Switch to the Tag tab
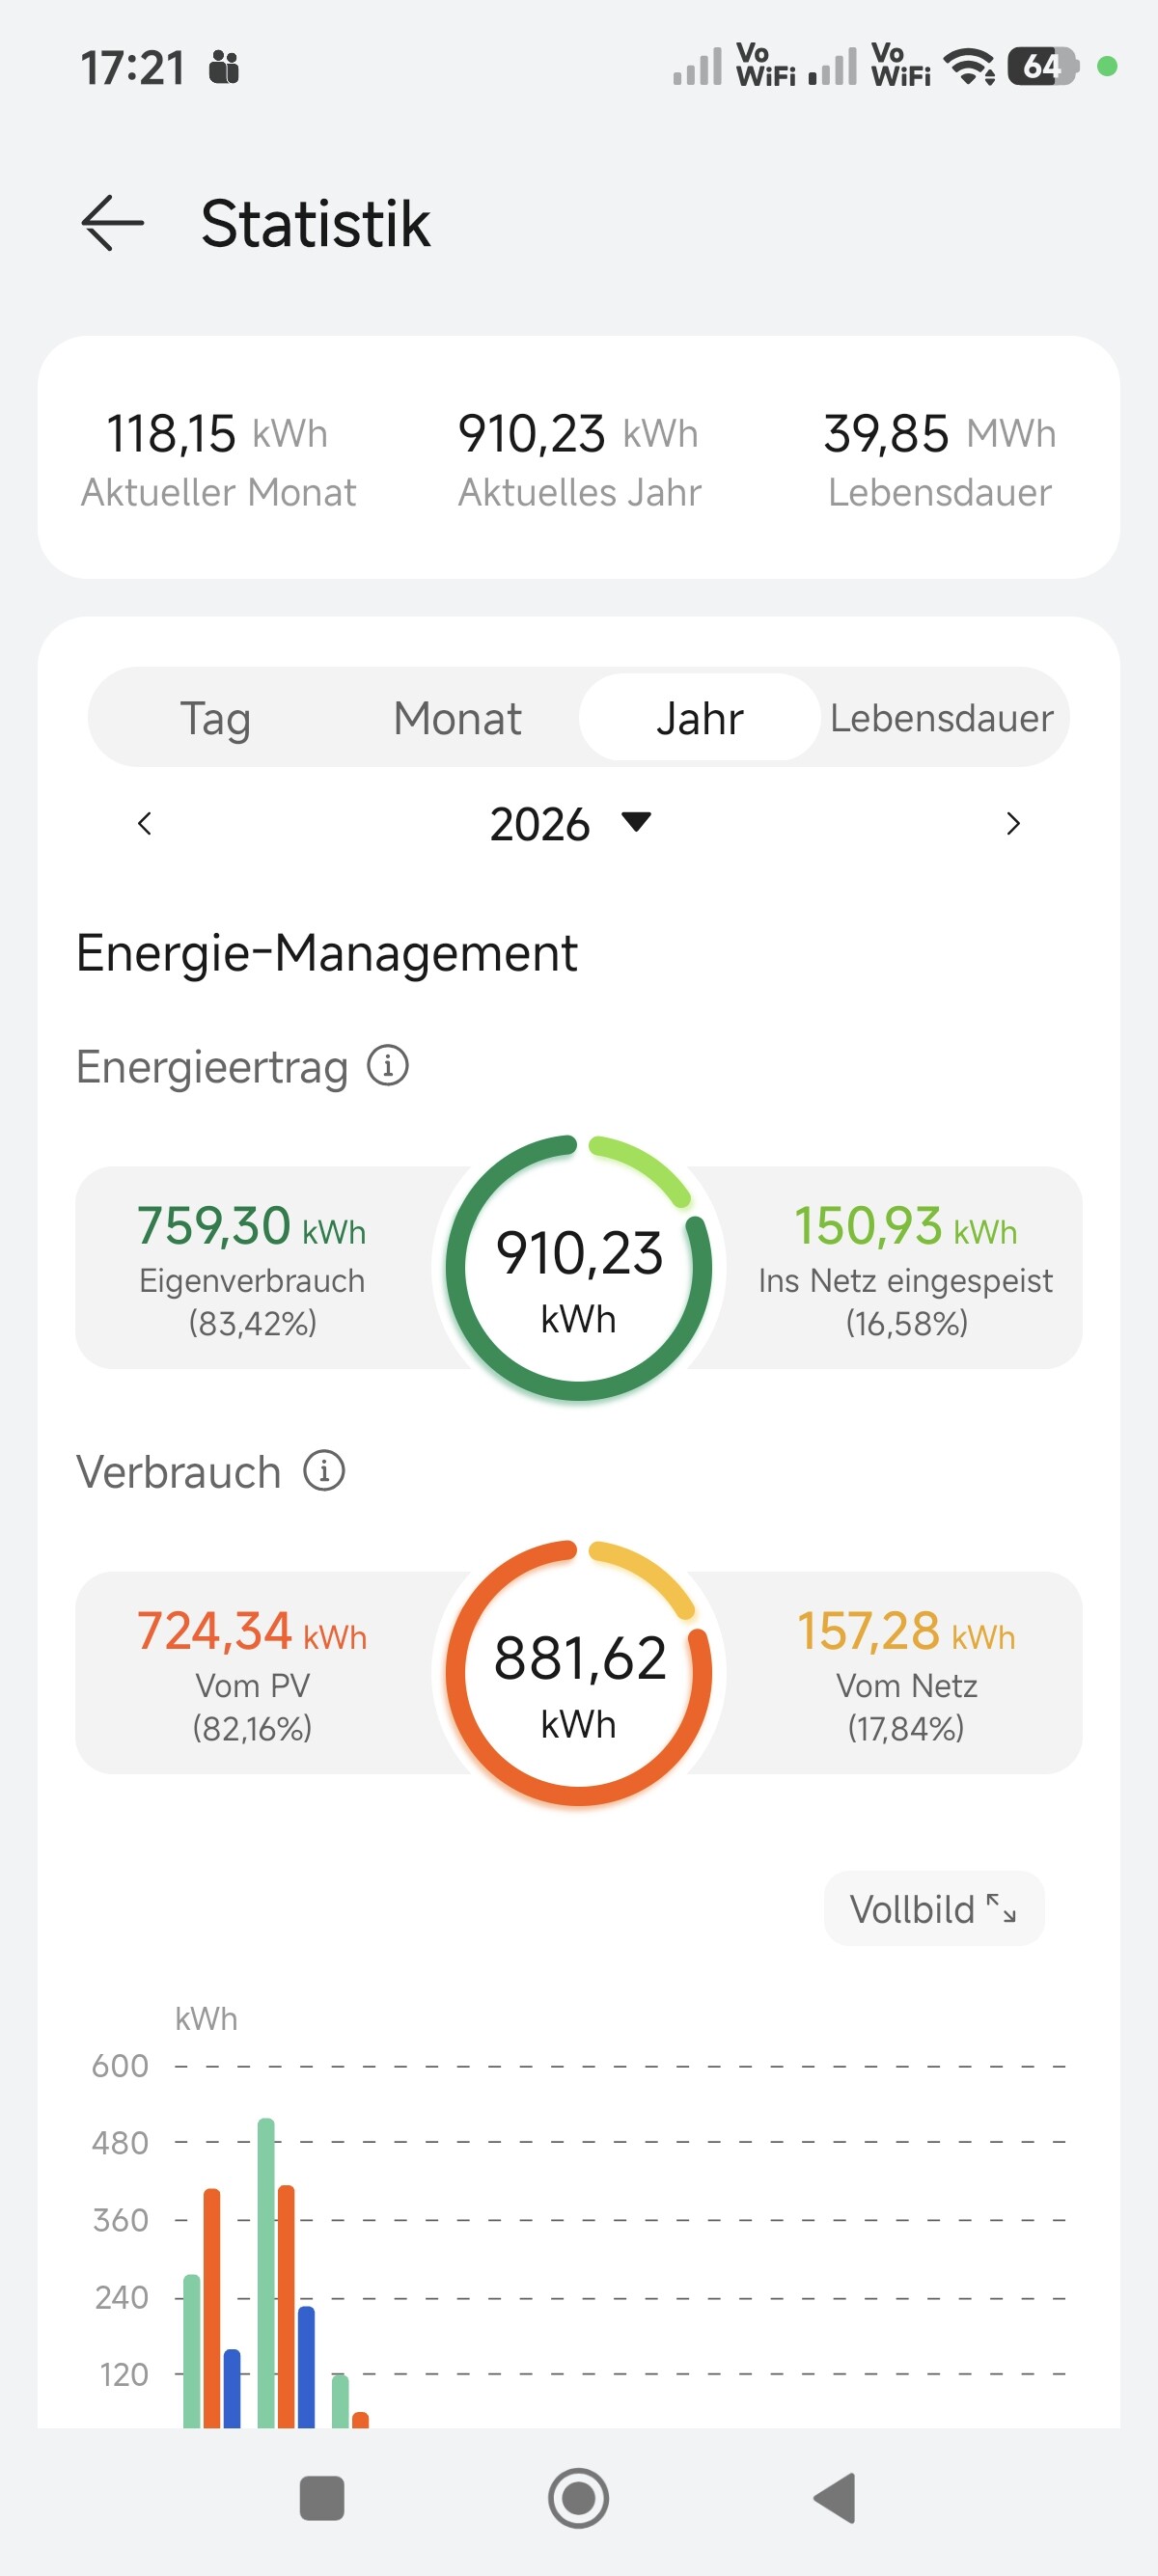The image size is (1158, 2576). click(x=215, y=718)
